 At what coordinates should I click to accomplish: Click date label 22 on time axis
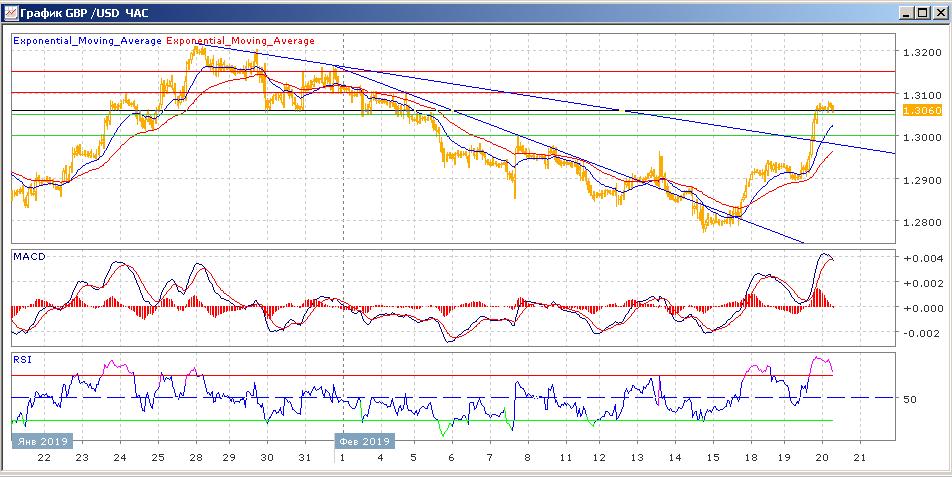pos(44,457)
